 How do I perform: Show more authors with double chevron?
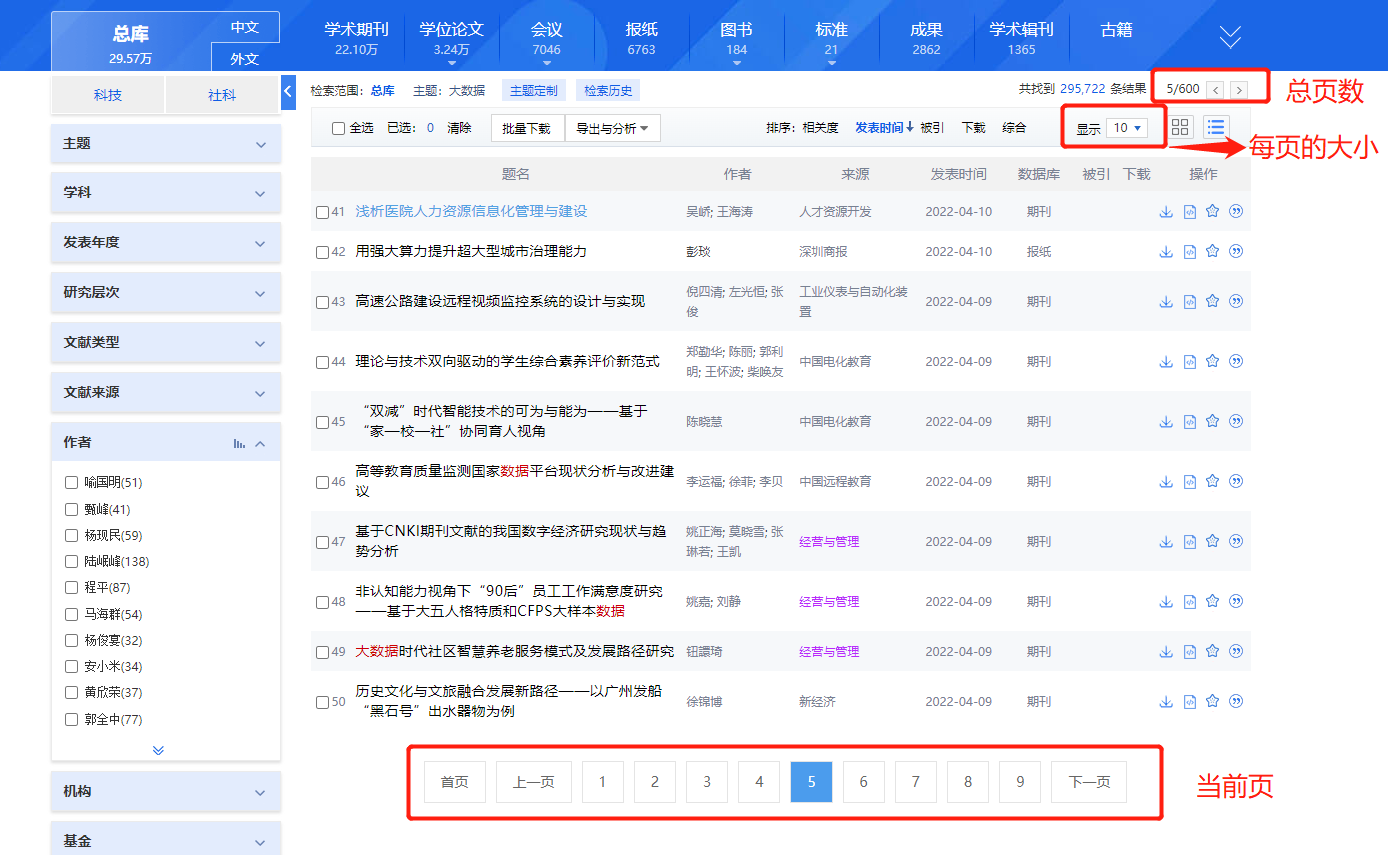pos(158,750)
